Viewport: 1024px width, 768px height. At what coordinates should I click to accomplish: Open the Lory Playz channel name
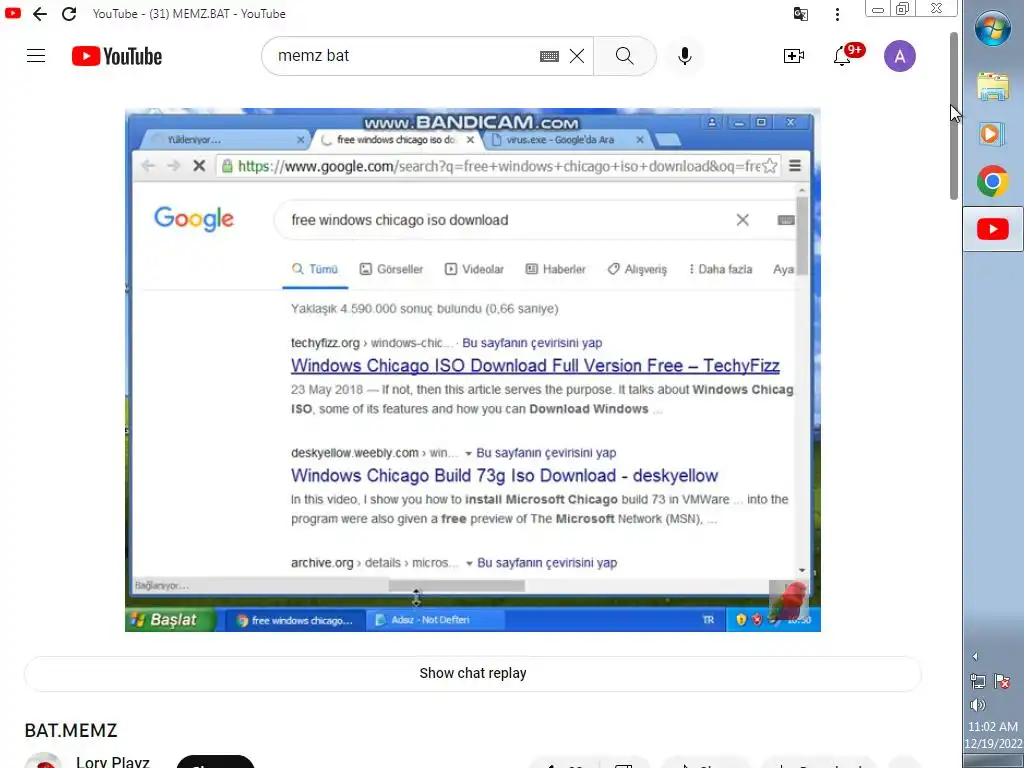(x=112, y=761)
